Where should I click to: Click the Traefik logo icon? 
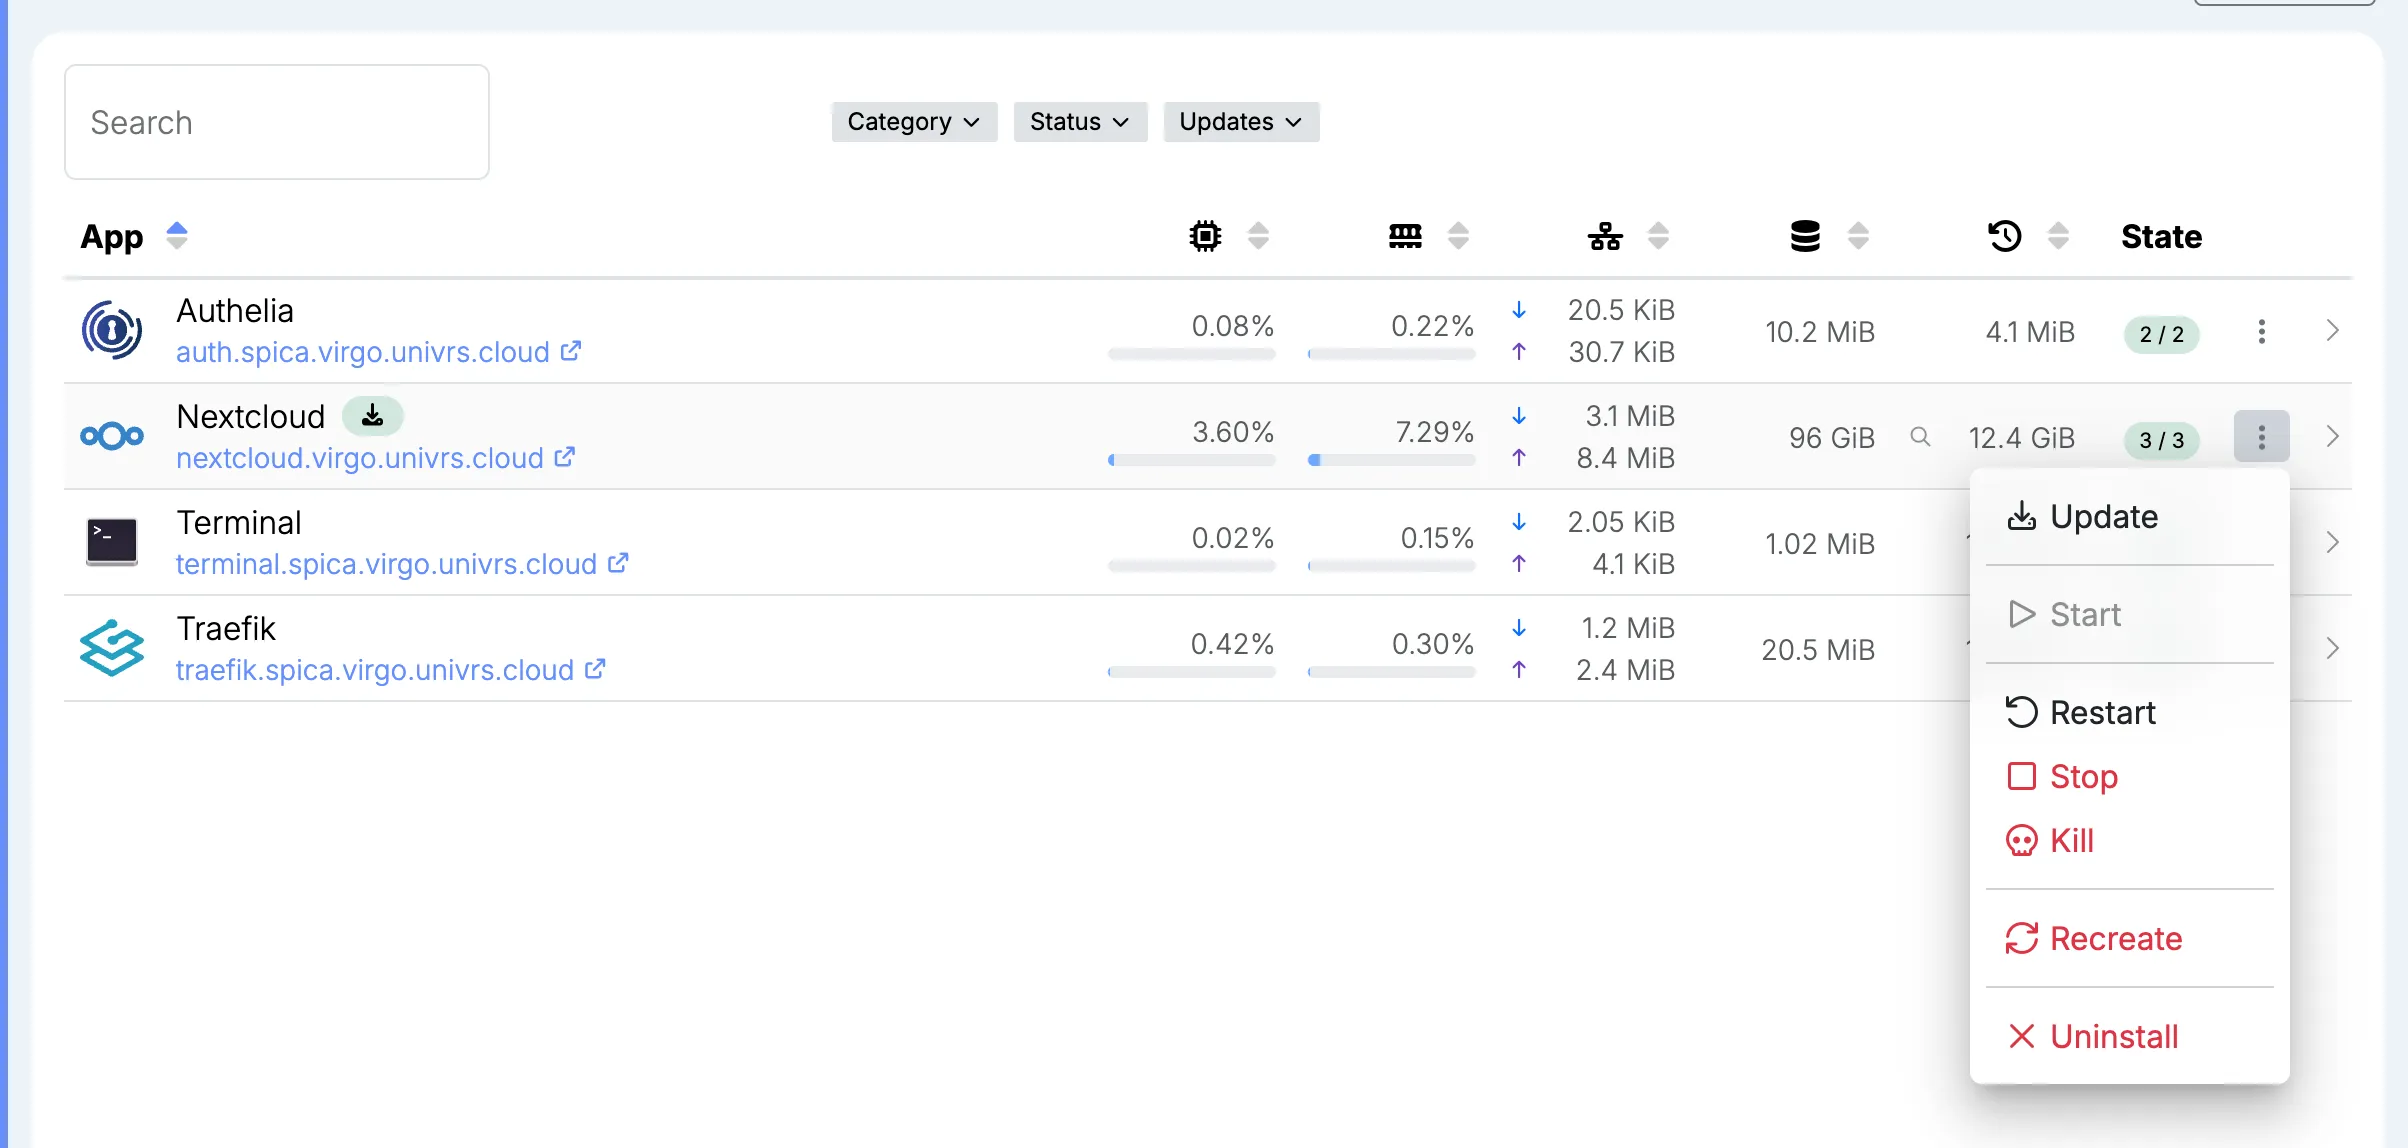pyautogui.click(x=112, y=648)
